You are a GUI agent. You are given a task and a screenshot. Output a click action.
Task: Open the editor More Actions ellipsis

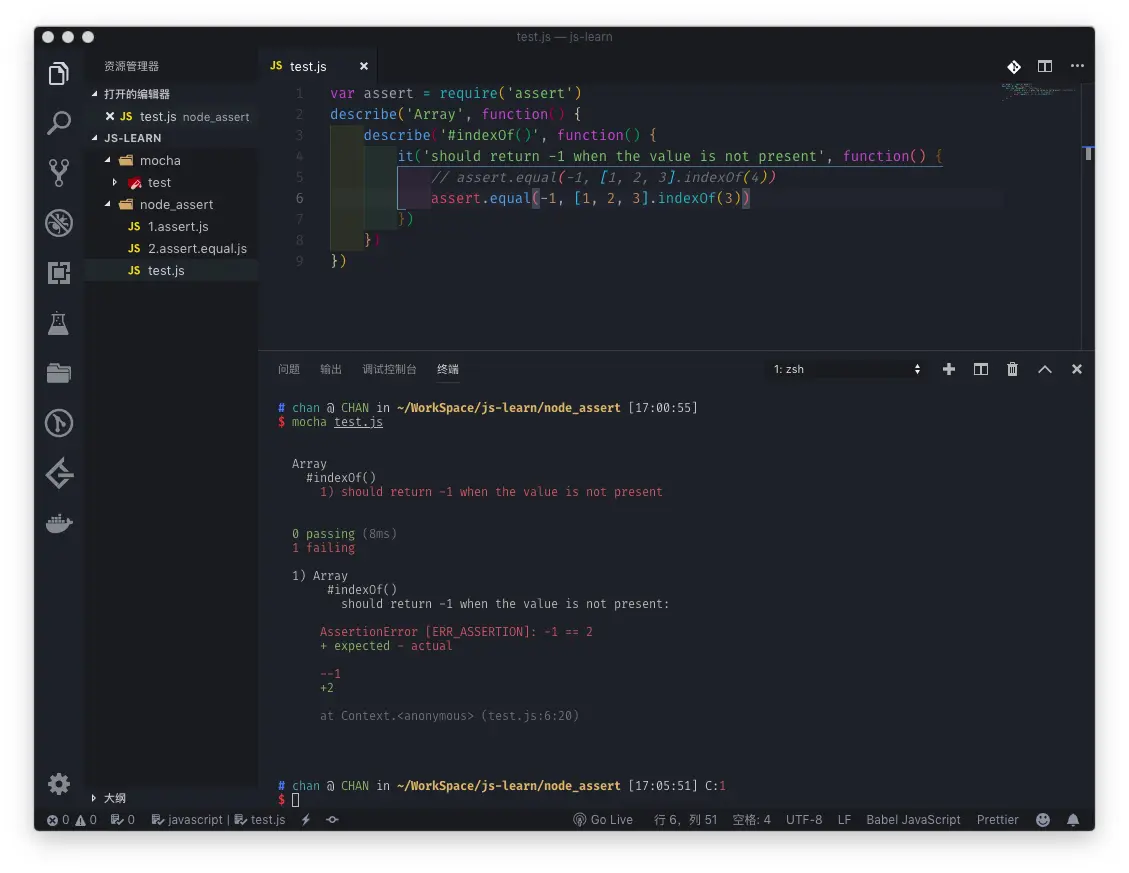(1077, 66)
